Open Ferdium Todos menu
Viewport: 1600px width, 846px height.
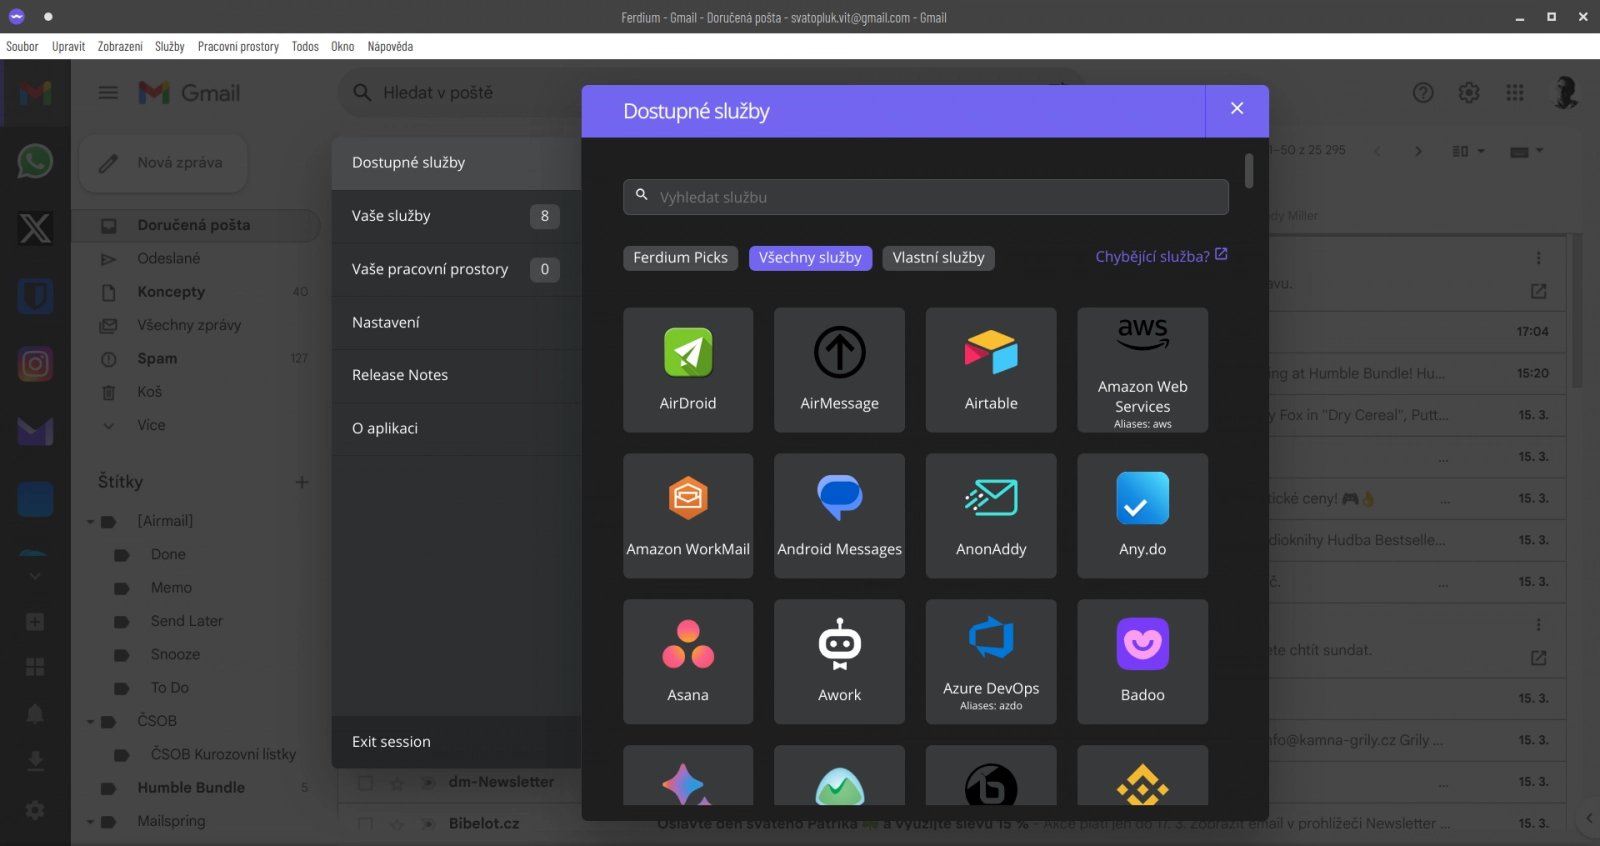(x=305, y=47)
